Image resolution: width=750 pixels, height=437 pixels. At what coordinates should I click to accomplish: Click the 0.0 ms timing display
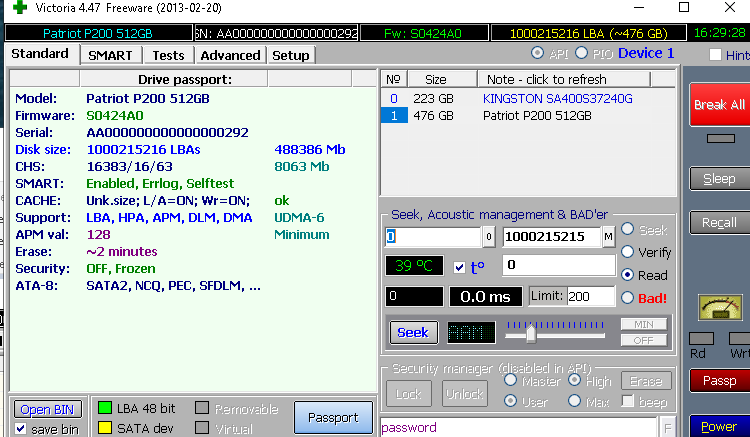click(485, 296)
